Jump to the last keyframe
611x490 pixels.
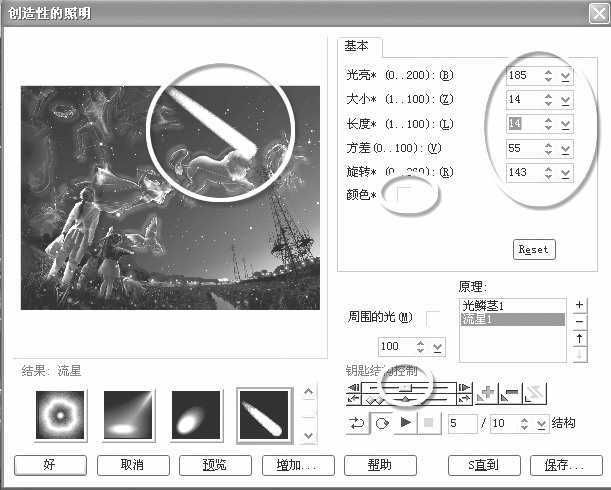tap(463, 387)
